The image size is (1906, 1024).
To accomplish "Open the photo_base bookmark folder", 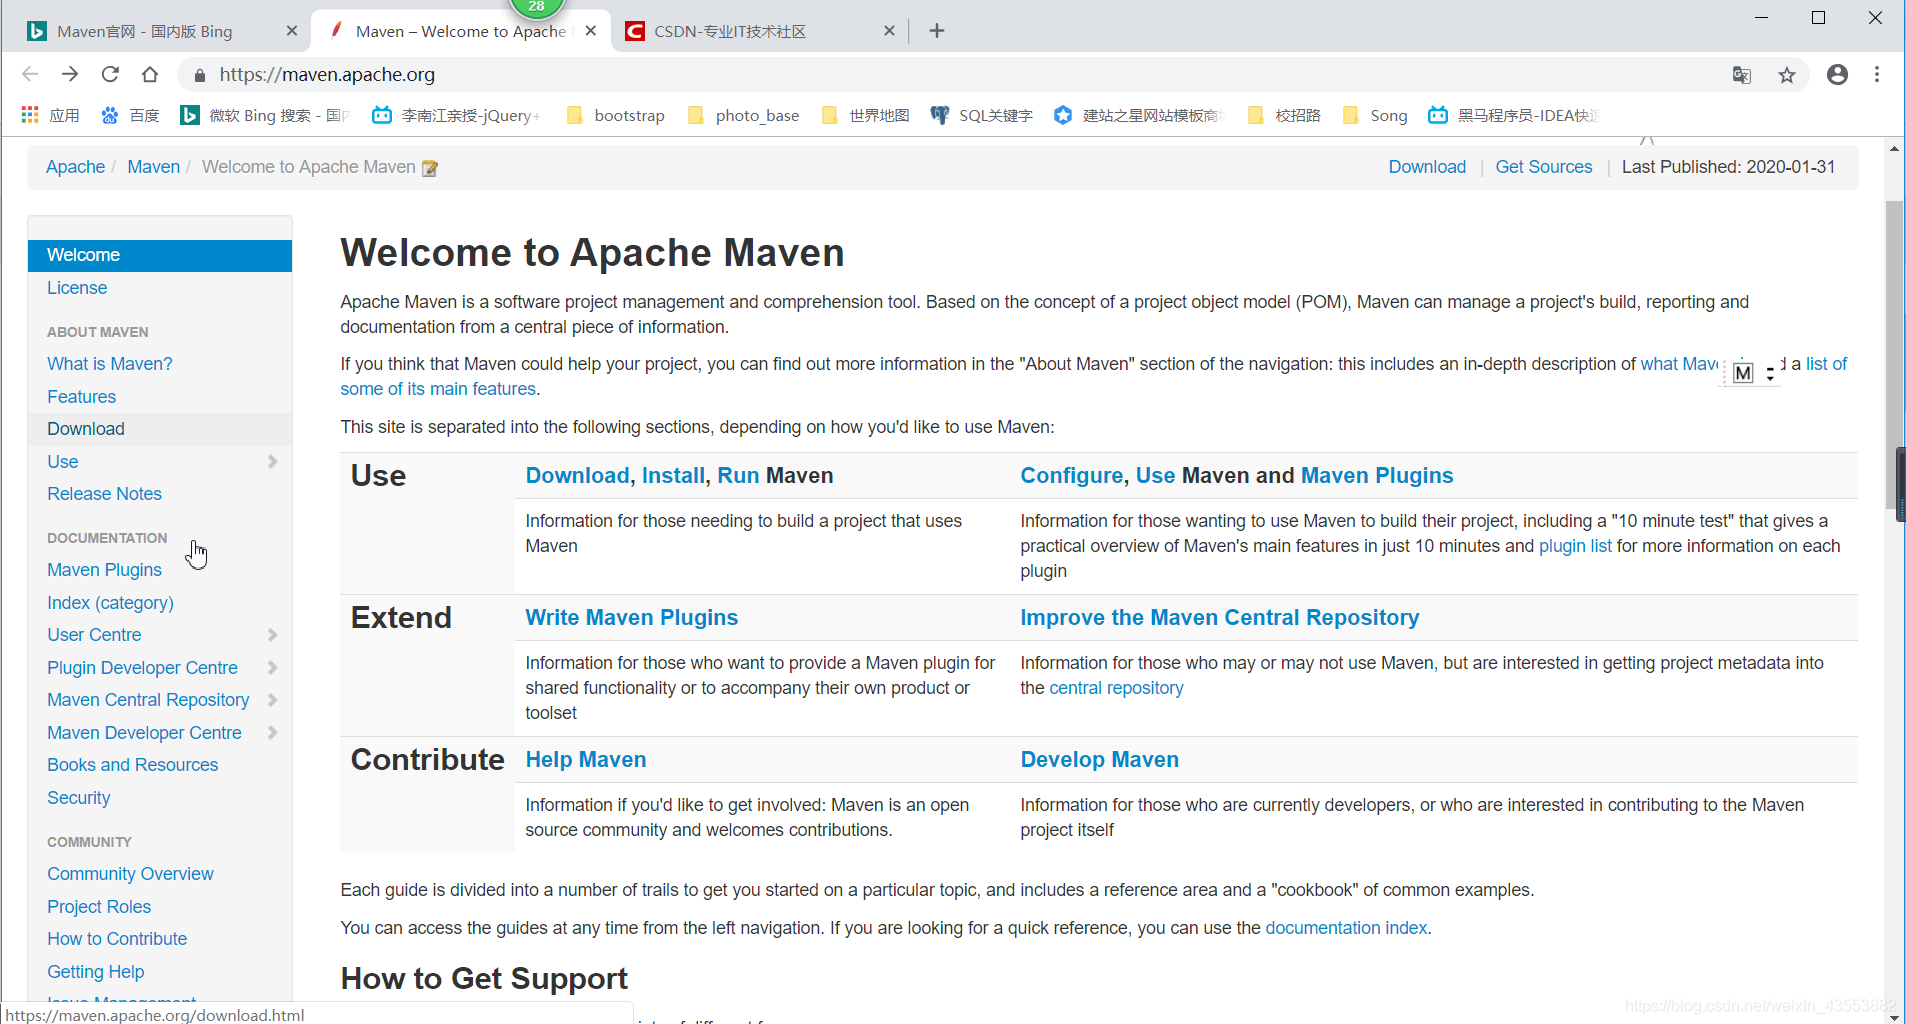I will 743,115.
